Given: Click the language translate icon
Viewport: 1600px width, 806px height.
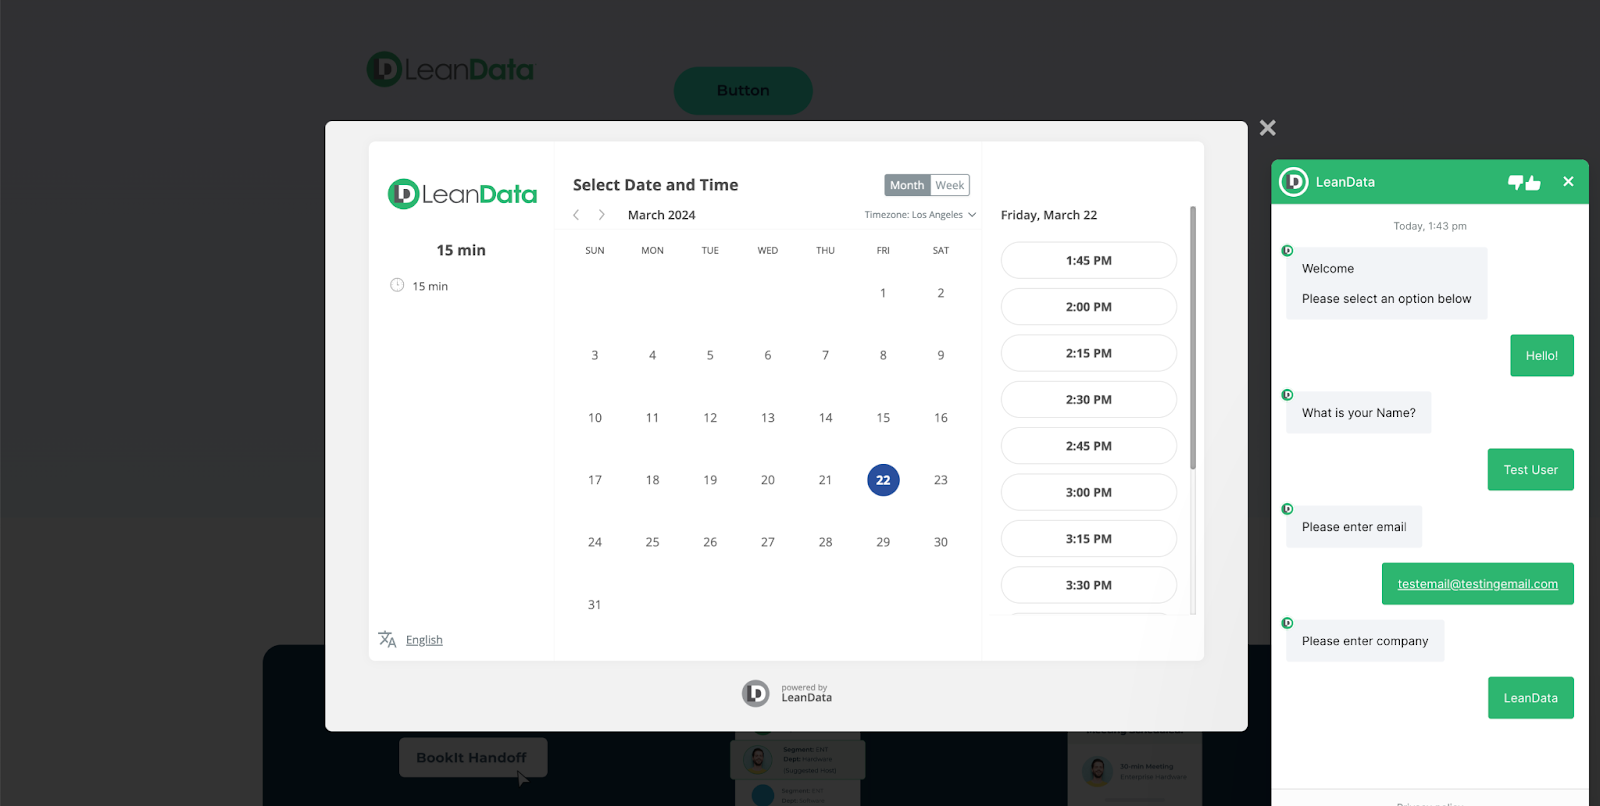Looking at the screenshot, I should coord(387,639).
